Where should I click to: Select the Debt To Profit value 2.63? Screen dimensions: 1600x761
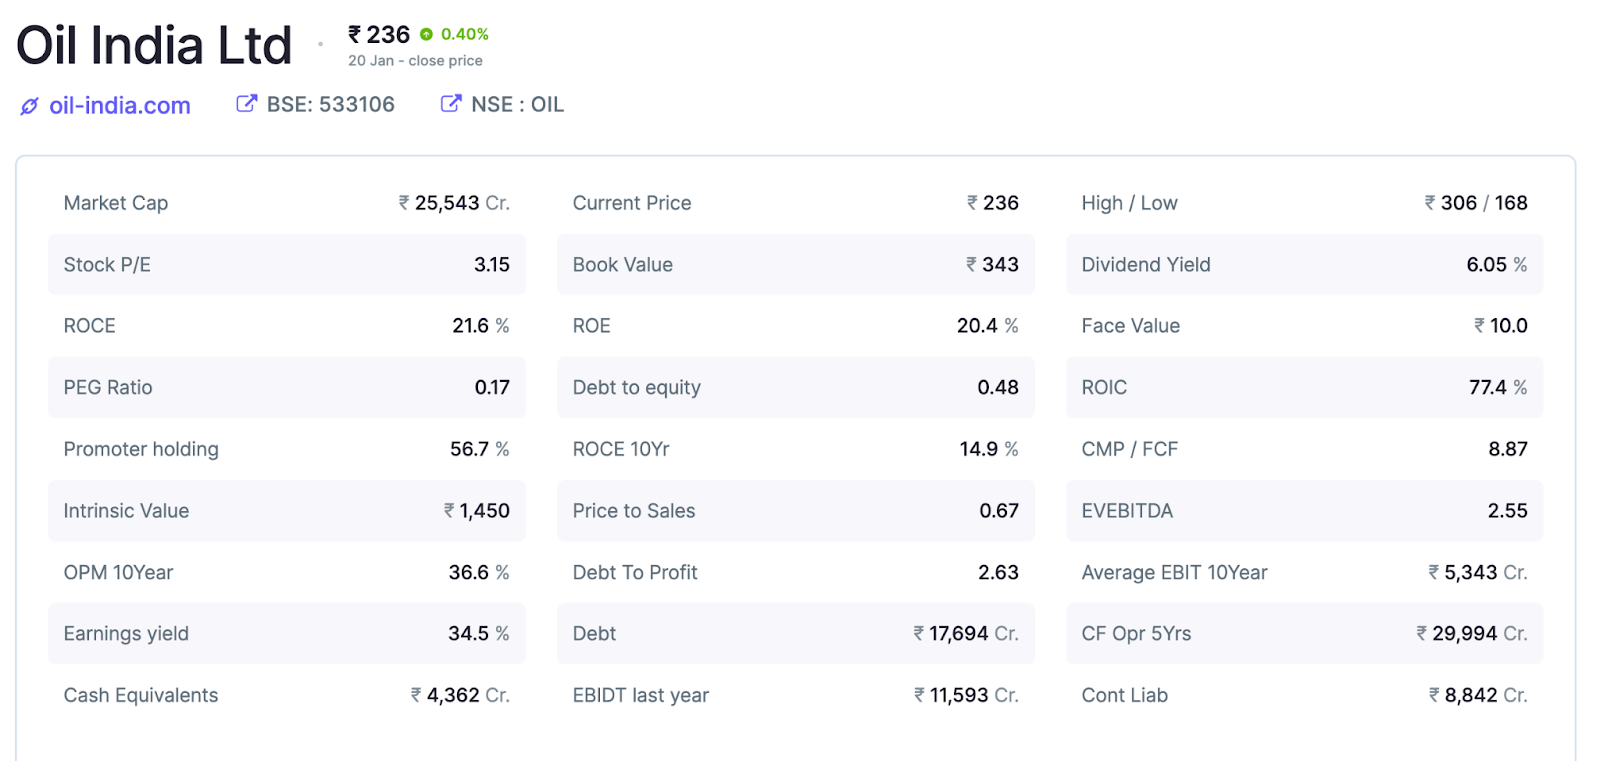click(998, 573)
